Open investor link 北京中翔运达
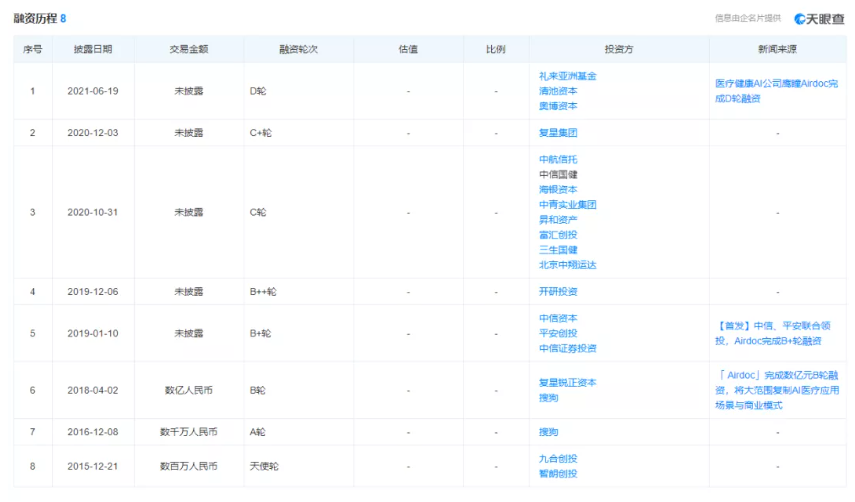The height and width of the screenshot is (502, 855). [x=568, y=265]
